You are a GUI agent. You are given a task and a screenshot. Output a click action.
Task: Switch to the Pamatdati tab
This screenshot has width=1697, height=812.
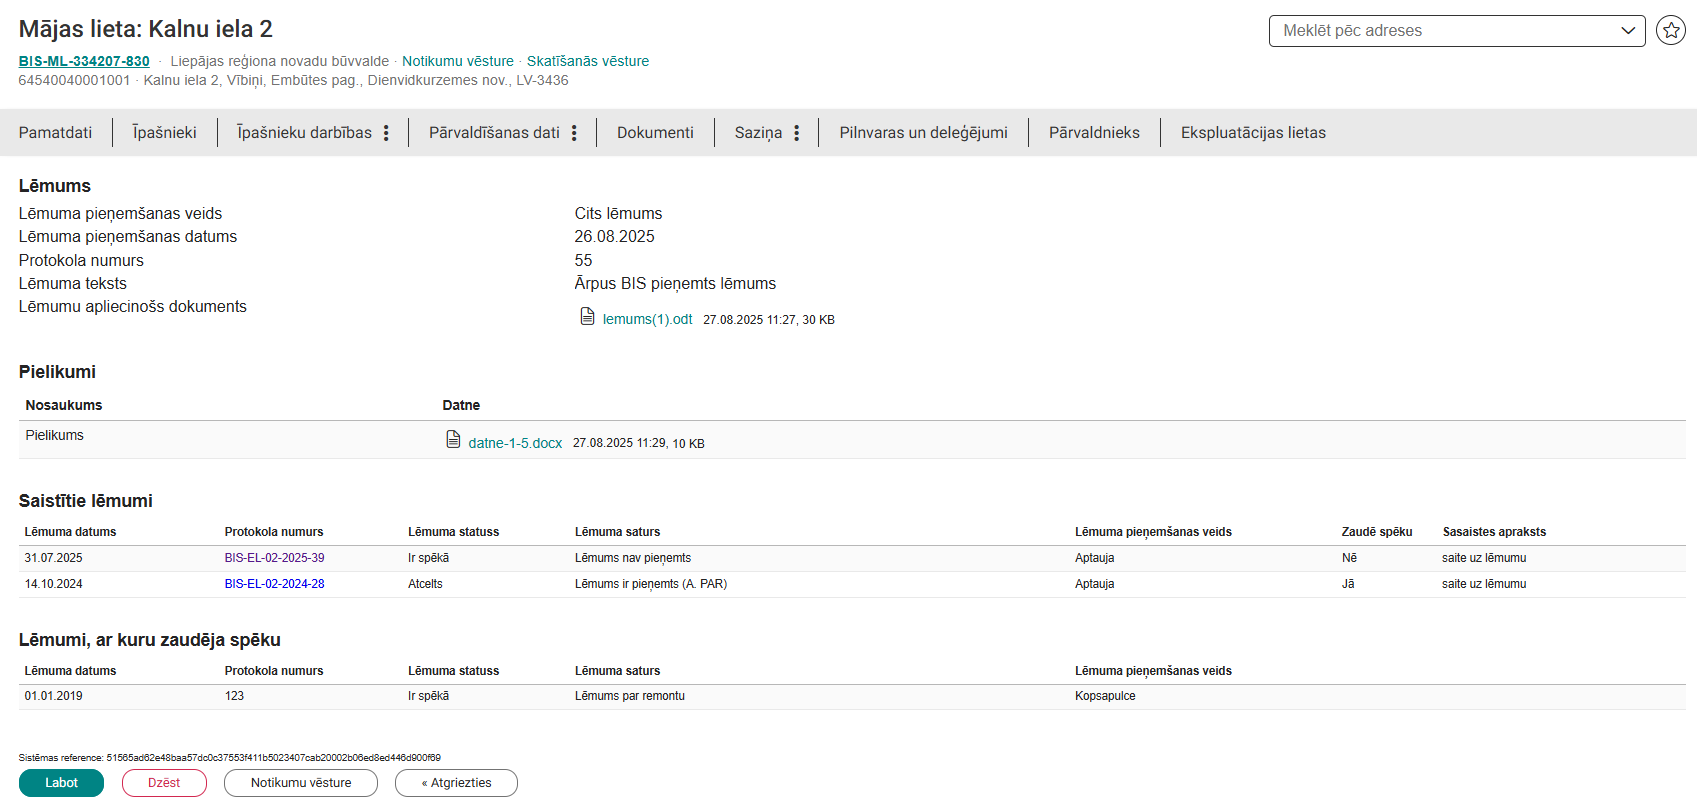pos(55,133)
